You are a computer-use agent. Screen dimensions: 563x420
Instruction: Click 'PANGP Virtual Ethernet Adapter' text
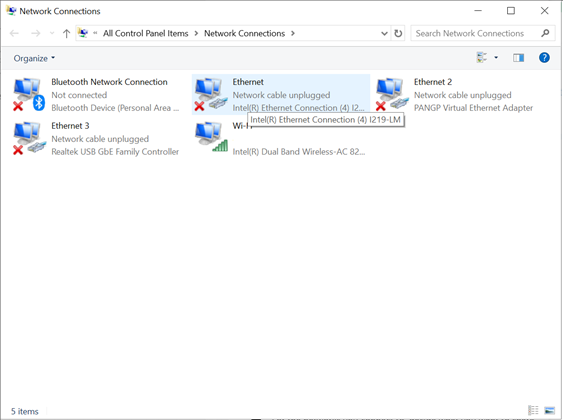[x=473, y=108]
